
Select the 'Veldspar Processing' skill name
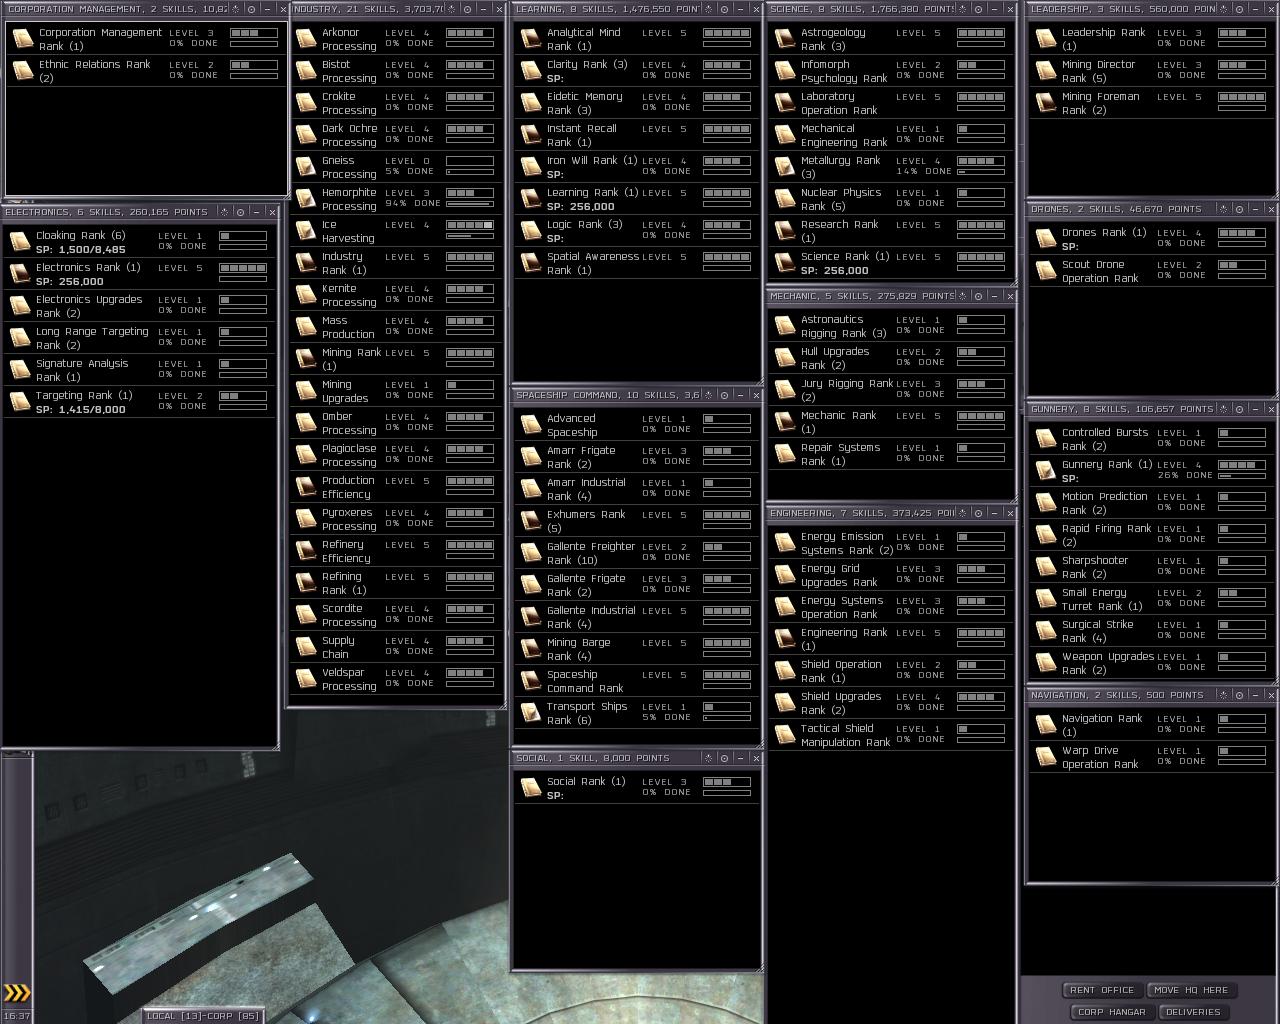tap(349, 680)
